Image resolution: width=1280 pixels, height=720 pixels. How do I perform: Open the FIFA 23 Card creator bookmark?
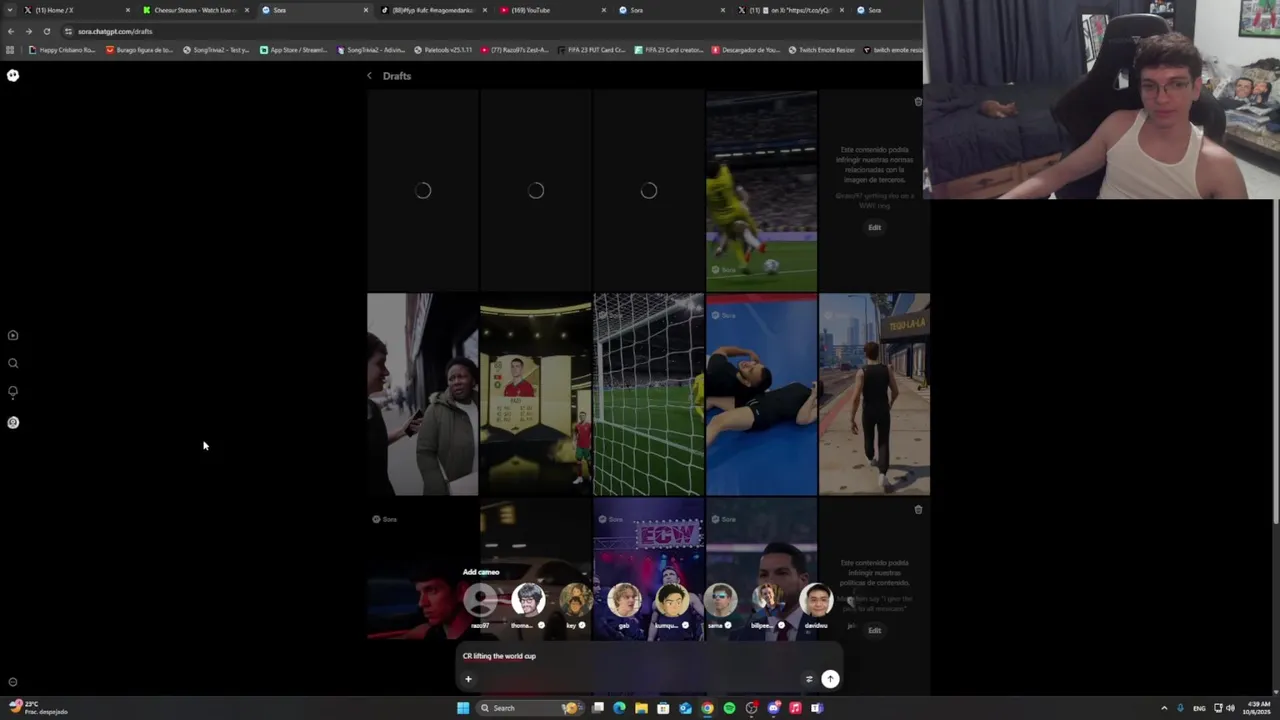pyautogui.click(x=669, y=50)
